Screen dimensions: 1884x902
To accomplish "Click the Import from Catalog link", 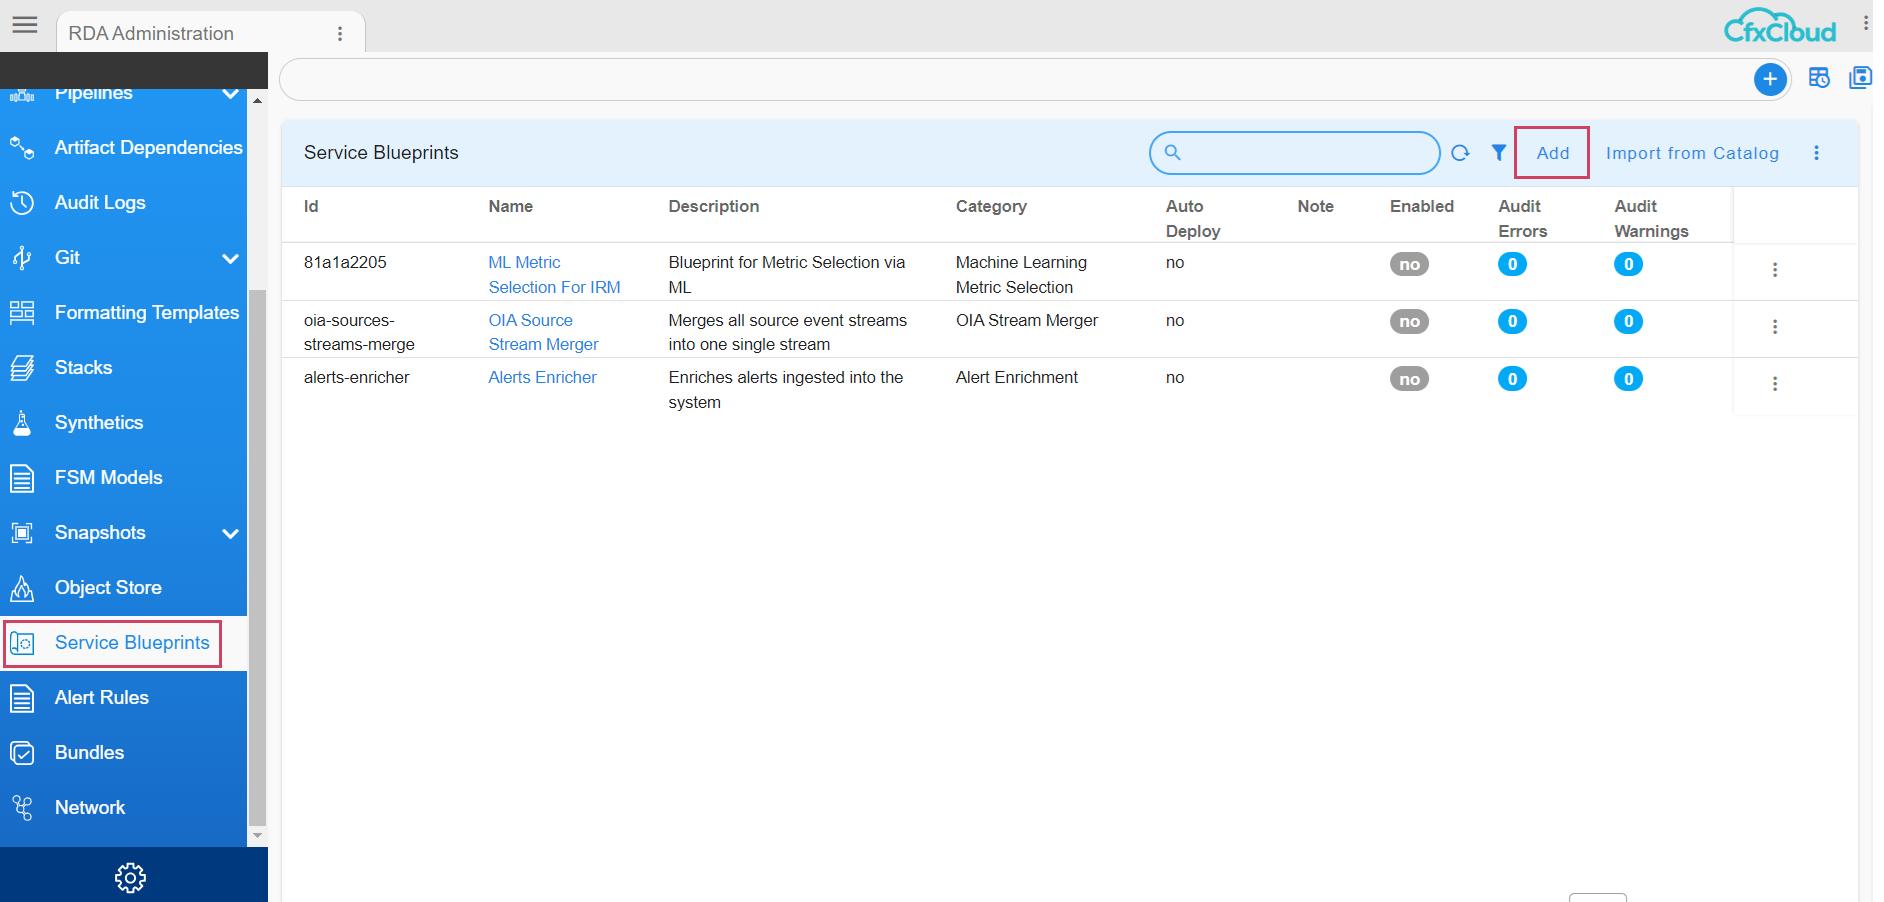I will coord(1692,153).
